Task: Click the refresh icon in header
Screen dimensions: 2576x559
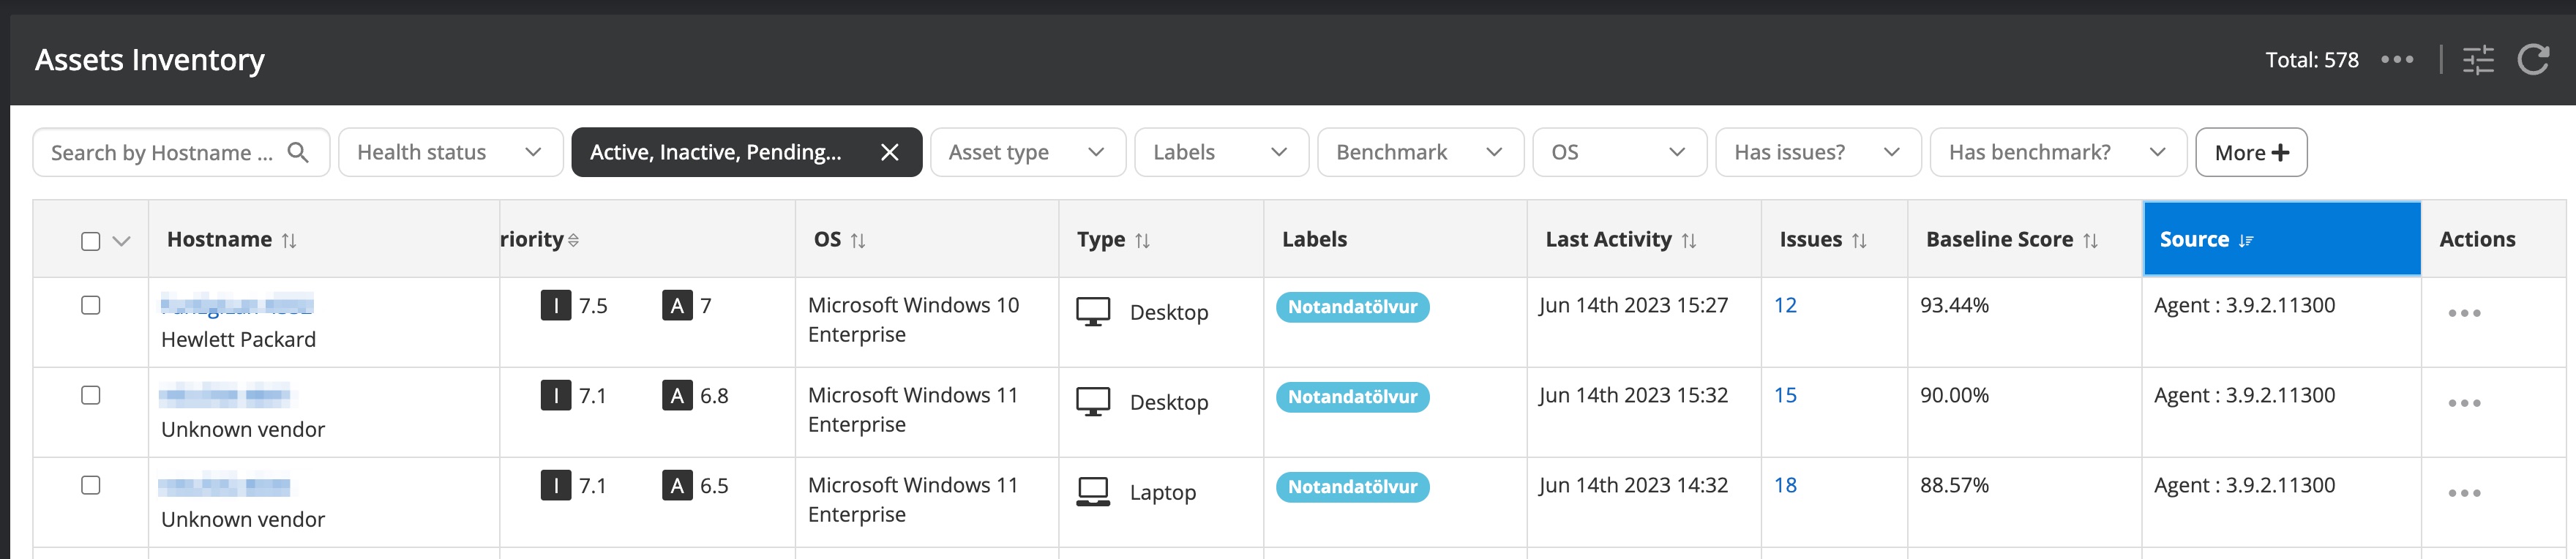Action: coord(2532,60)
